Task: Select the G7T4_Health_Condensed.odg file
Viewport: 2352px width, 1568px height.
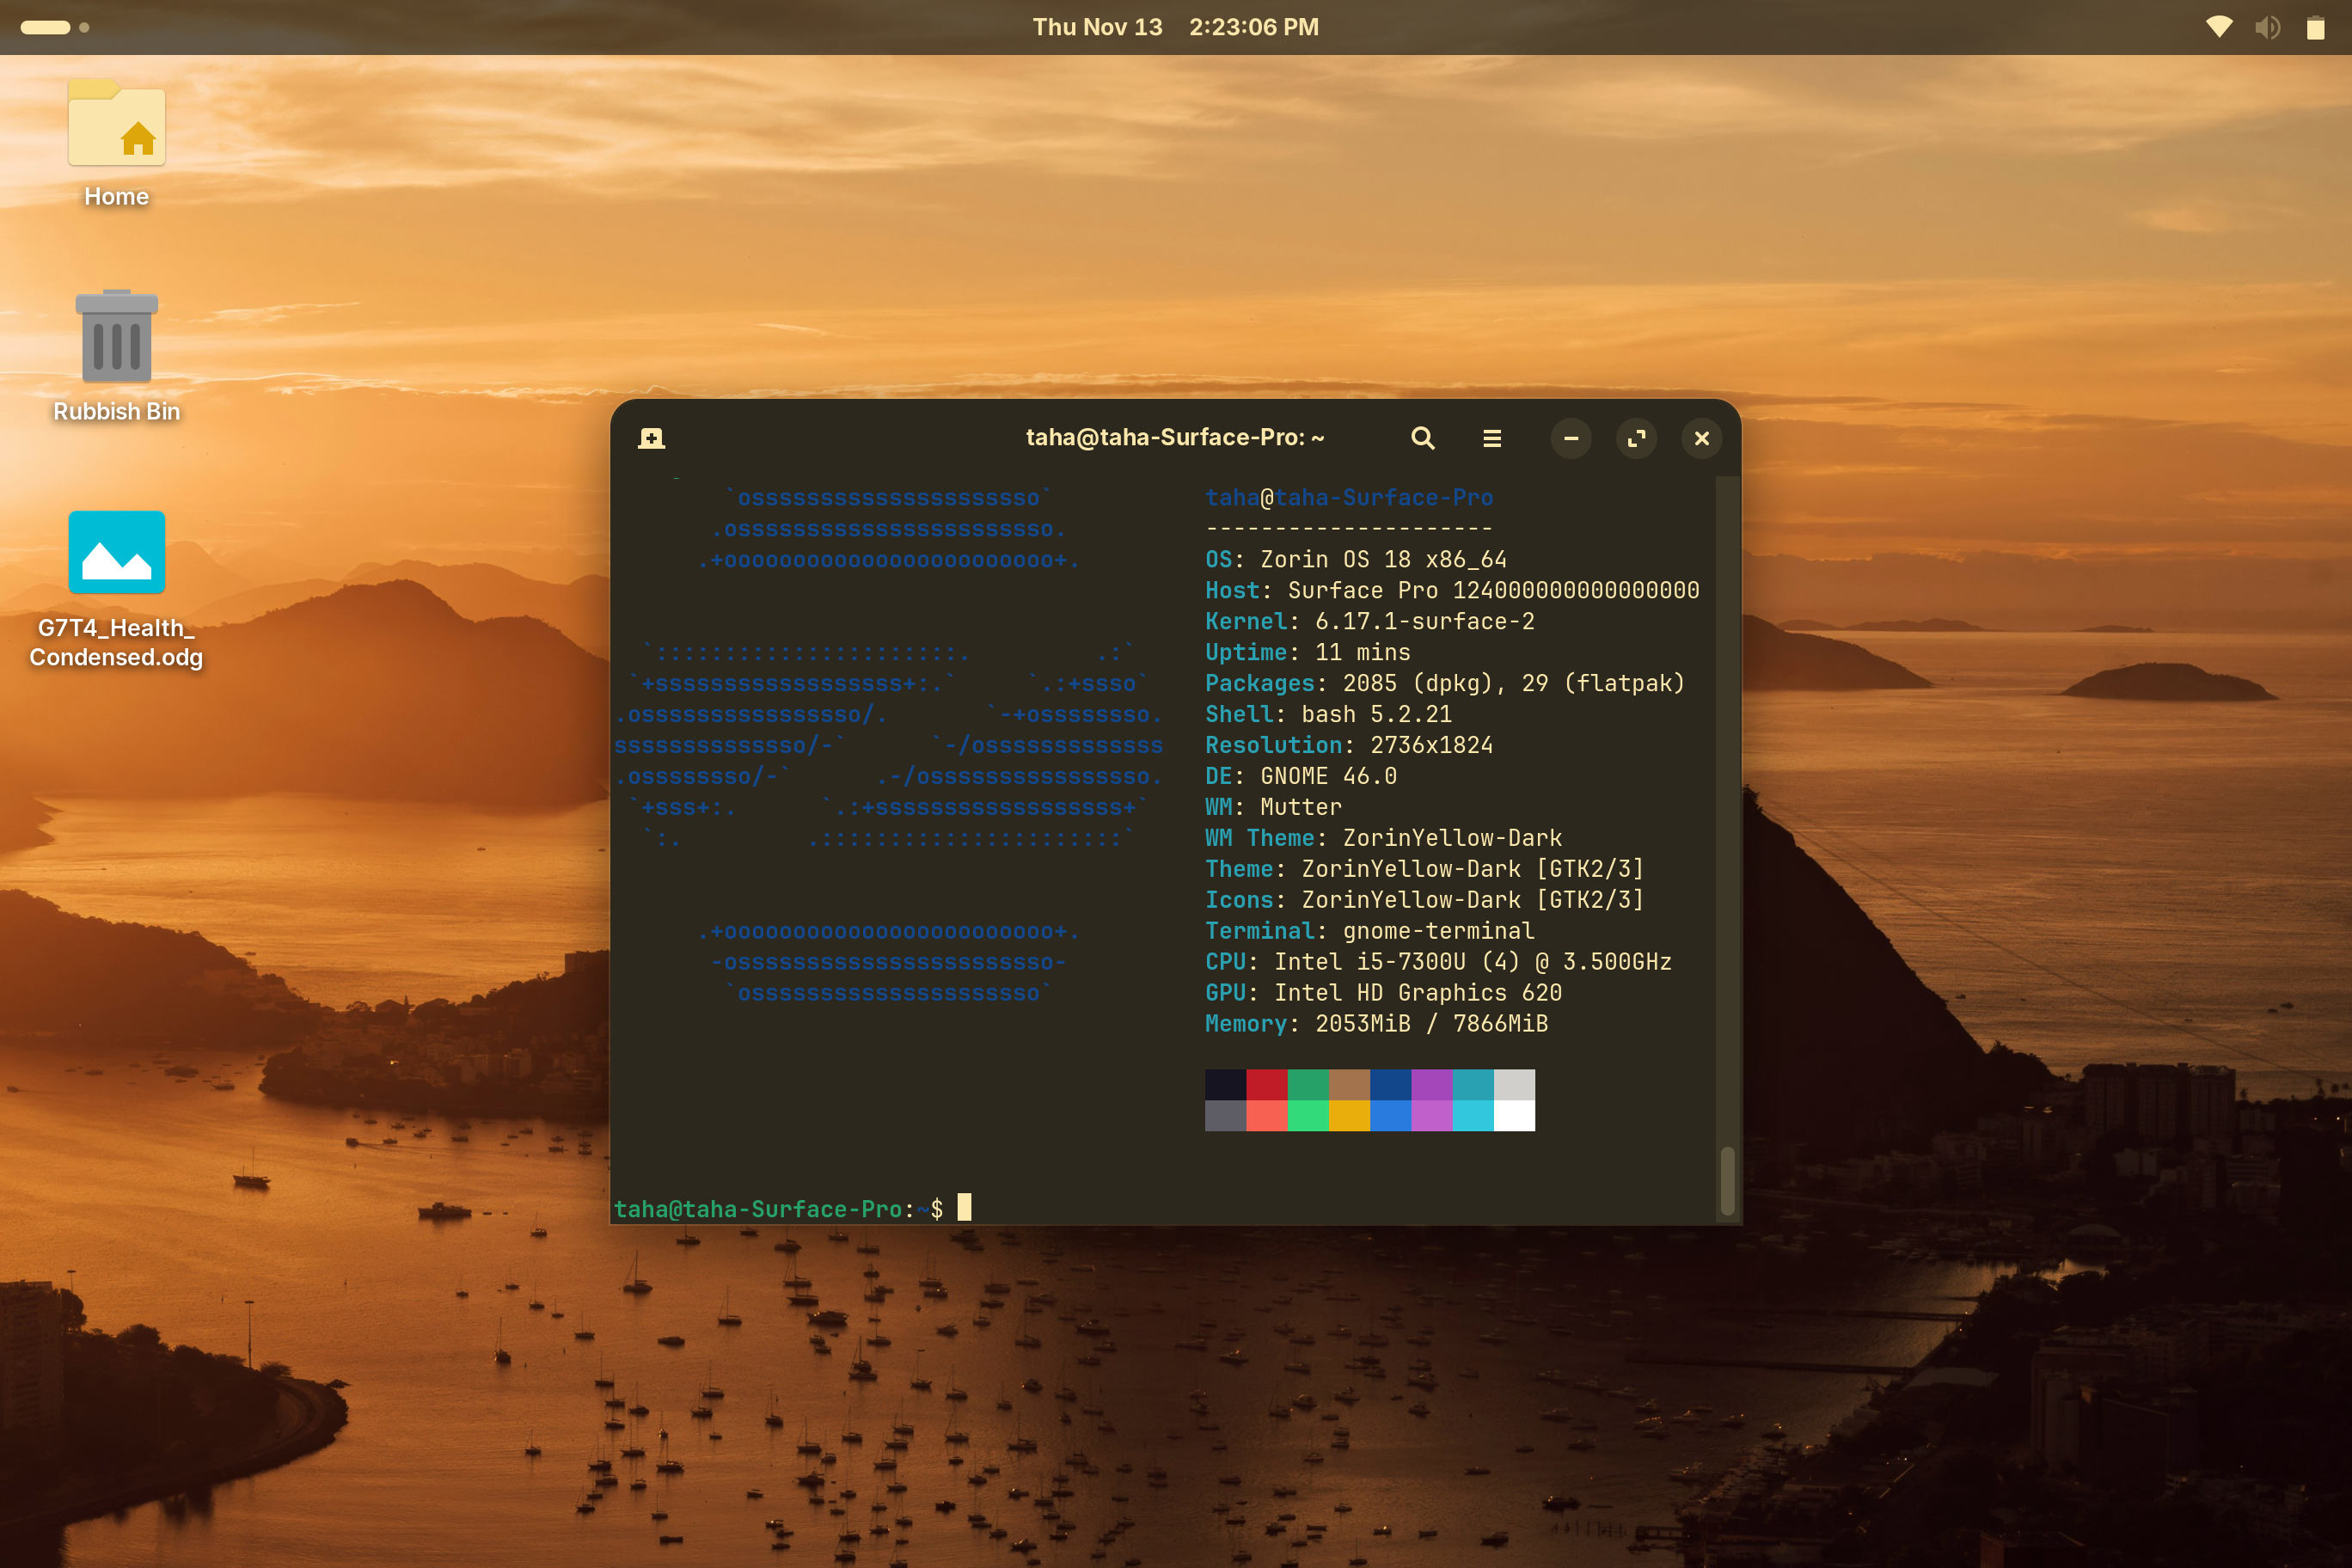Action: coord(117,553)
